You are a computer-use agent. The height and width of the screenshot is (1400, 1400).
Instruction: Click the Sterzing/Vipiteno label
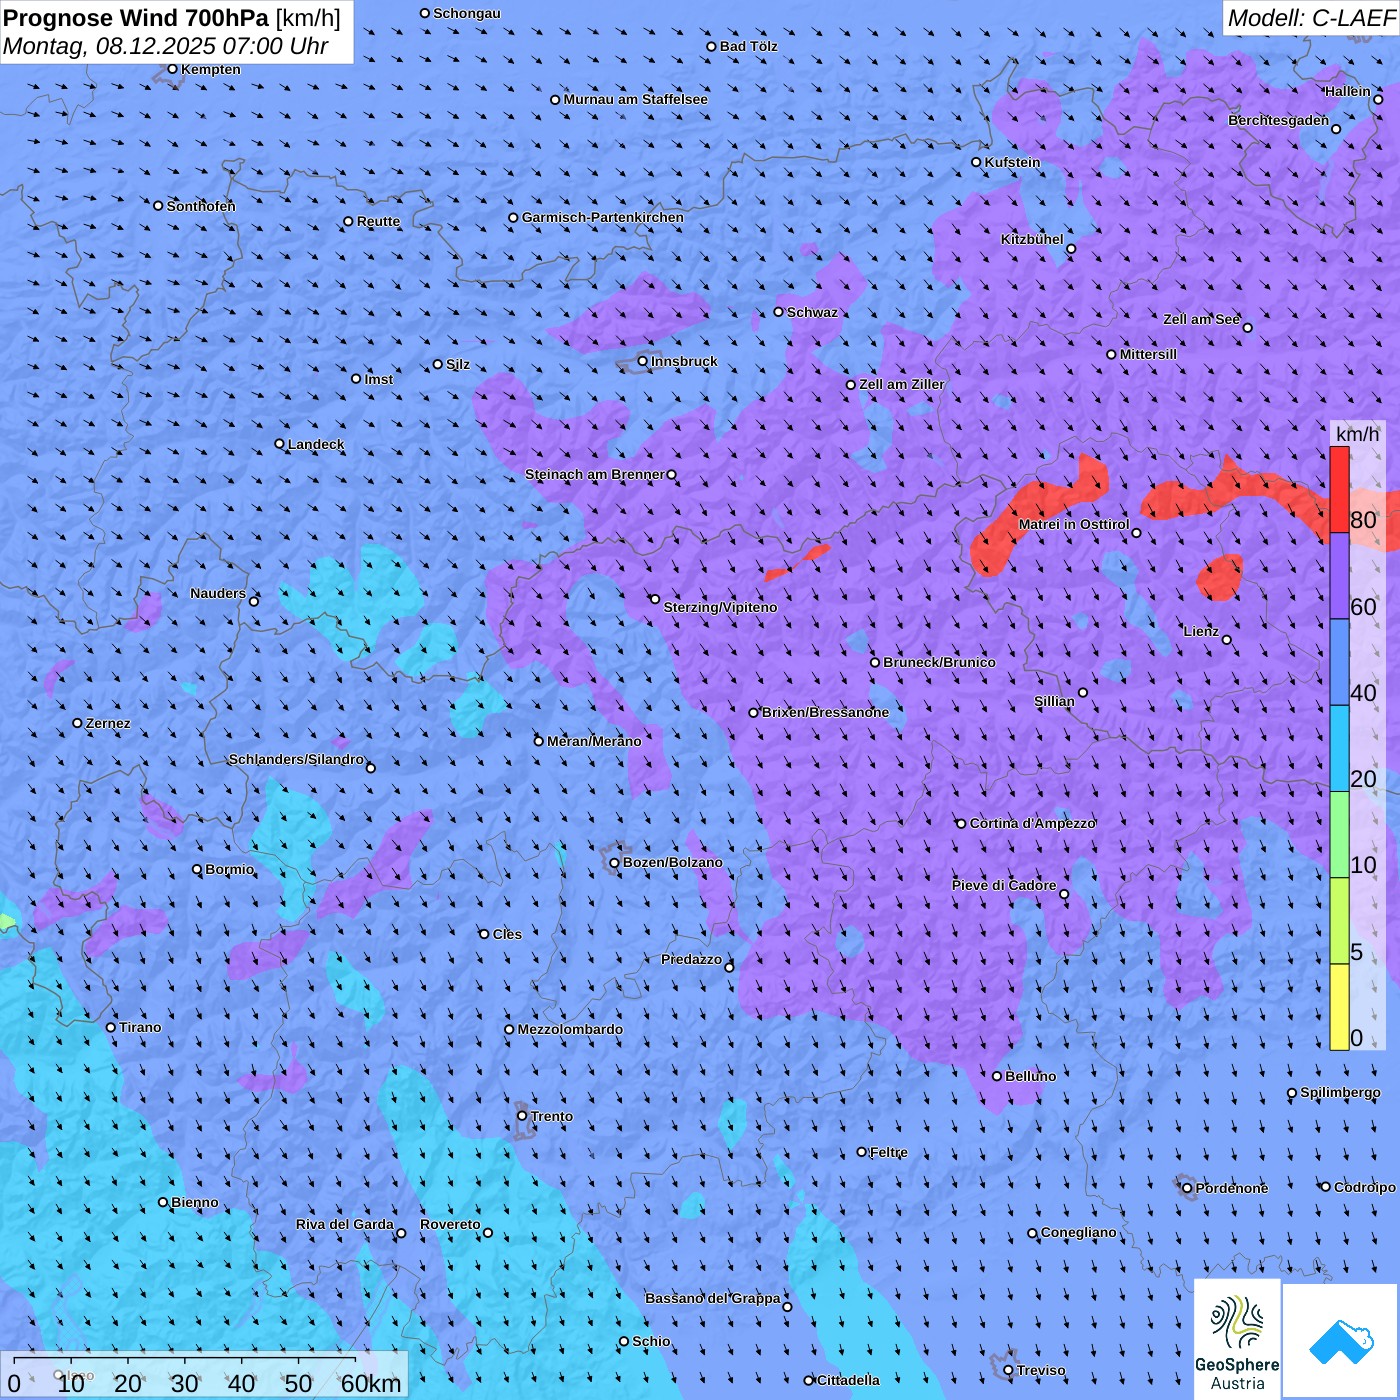(720, 607)
